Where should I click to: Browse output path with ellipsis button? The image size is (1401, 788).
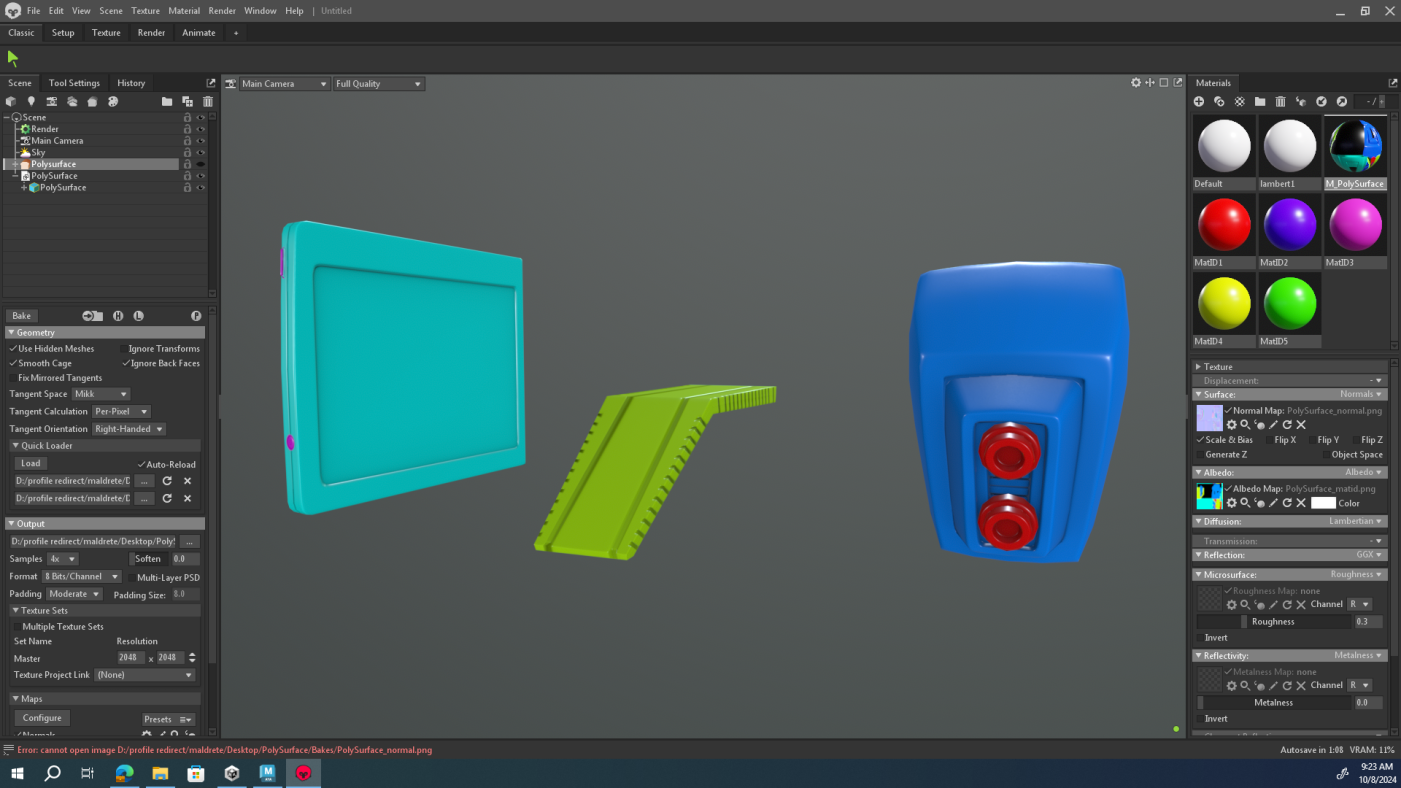pyautogui.click(x=189, y=542)
